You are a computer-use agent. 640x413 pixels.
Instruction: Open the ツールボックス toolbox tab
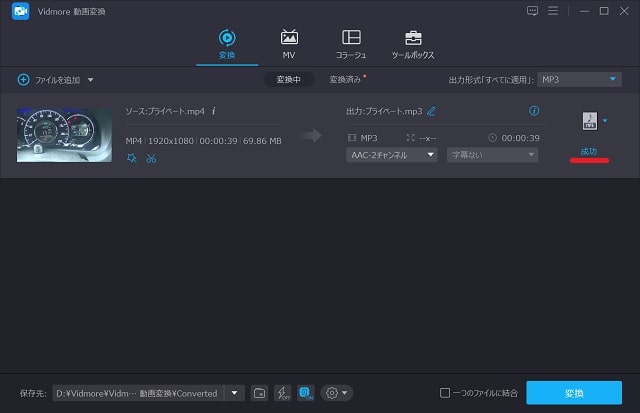pyautogui.click(x=413, y=44)
